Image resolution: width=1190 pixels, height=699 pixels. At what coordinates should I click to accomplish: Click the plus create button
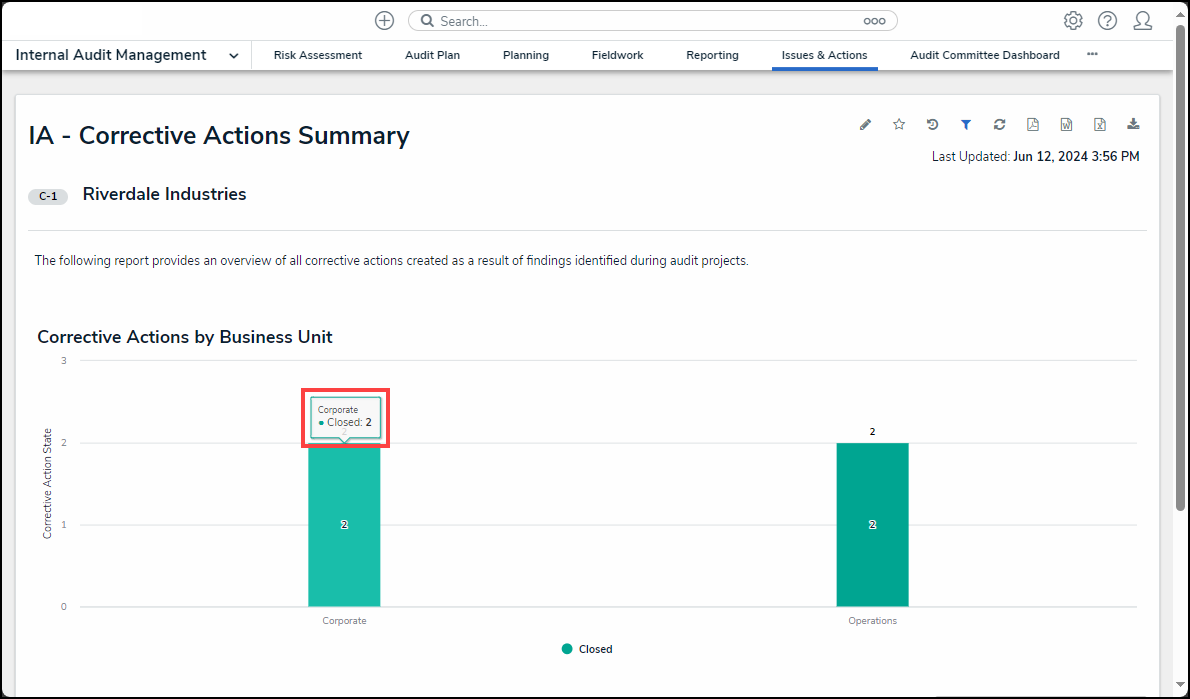(384, 21)
